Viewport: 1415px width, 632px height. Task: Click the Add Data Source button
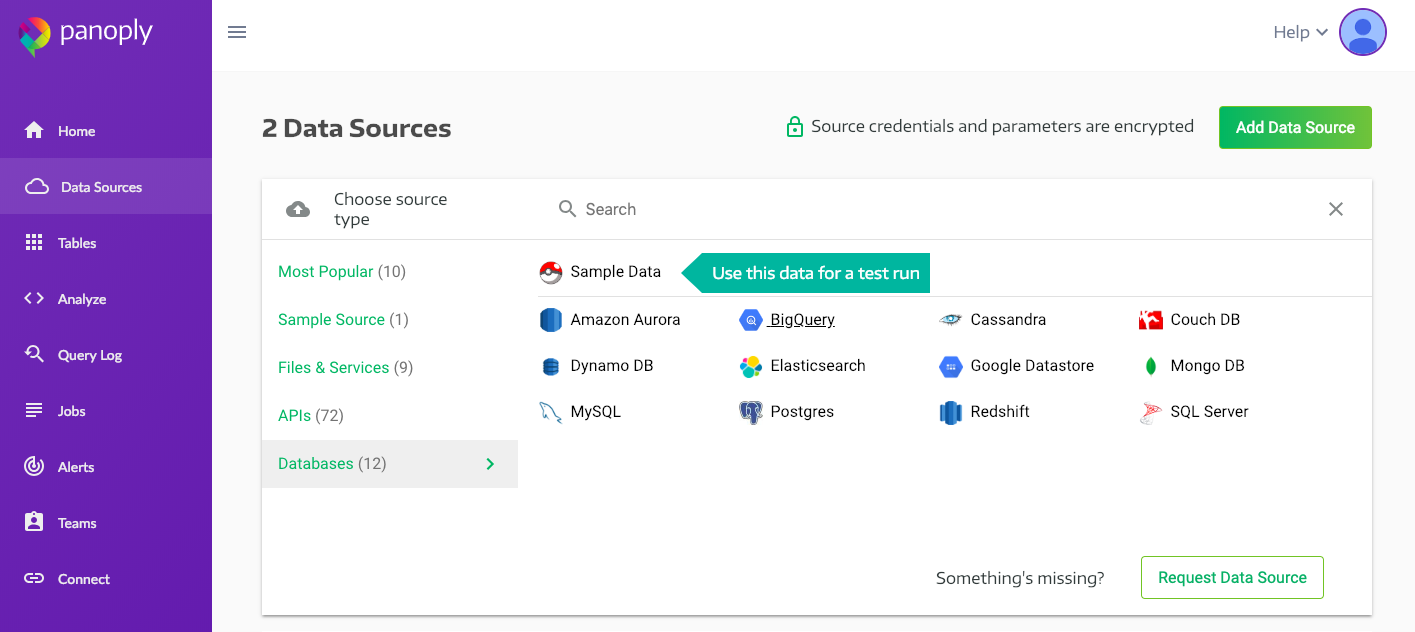[1295, 127]
